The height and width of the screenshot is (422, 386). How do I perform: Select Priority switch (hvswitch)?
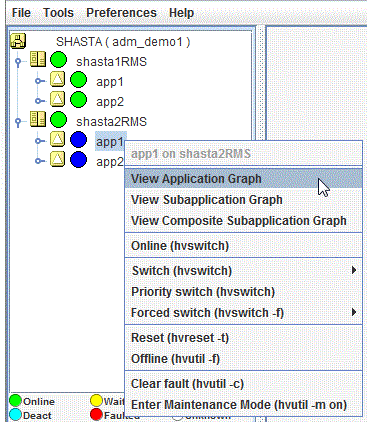[243, 292]
